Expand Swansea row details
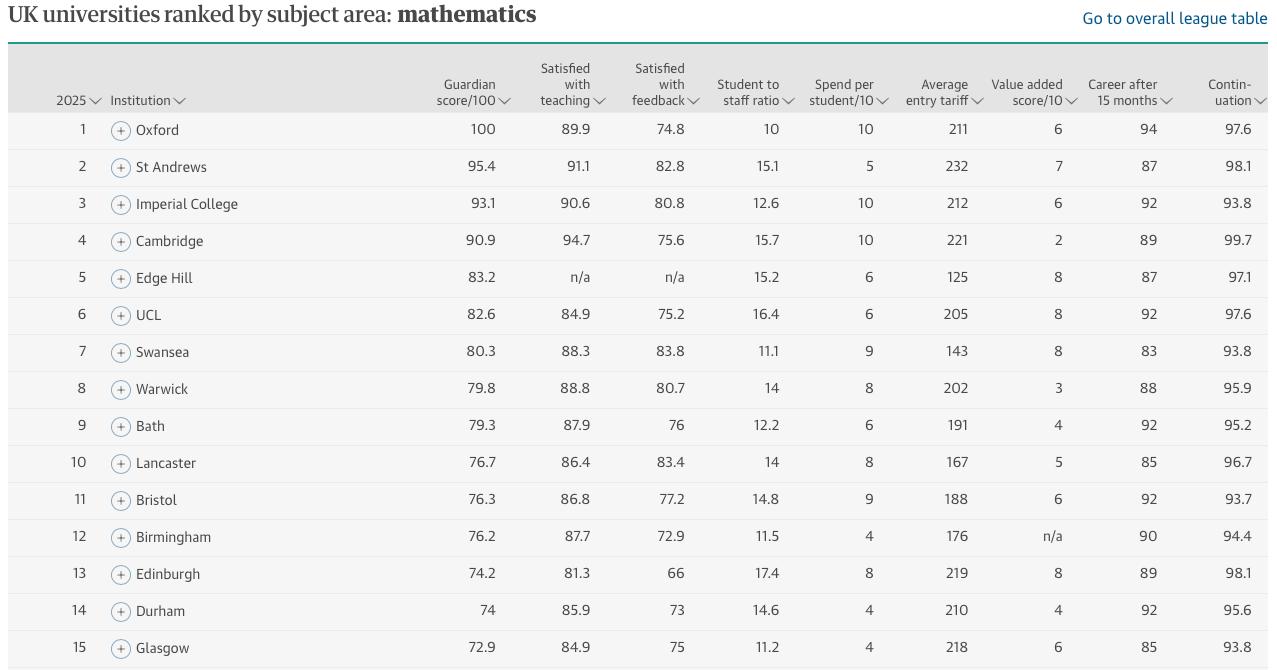1277x670 pixels. click(x=121, y=352)
